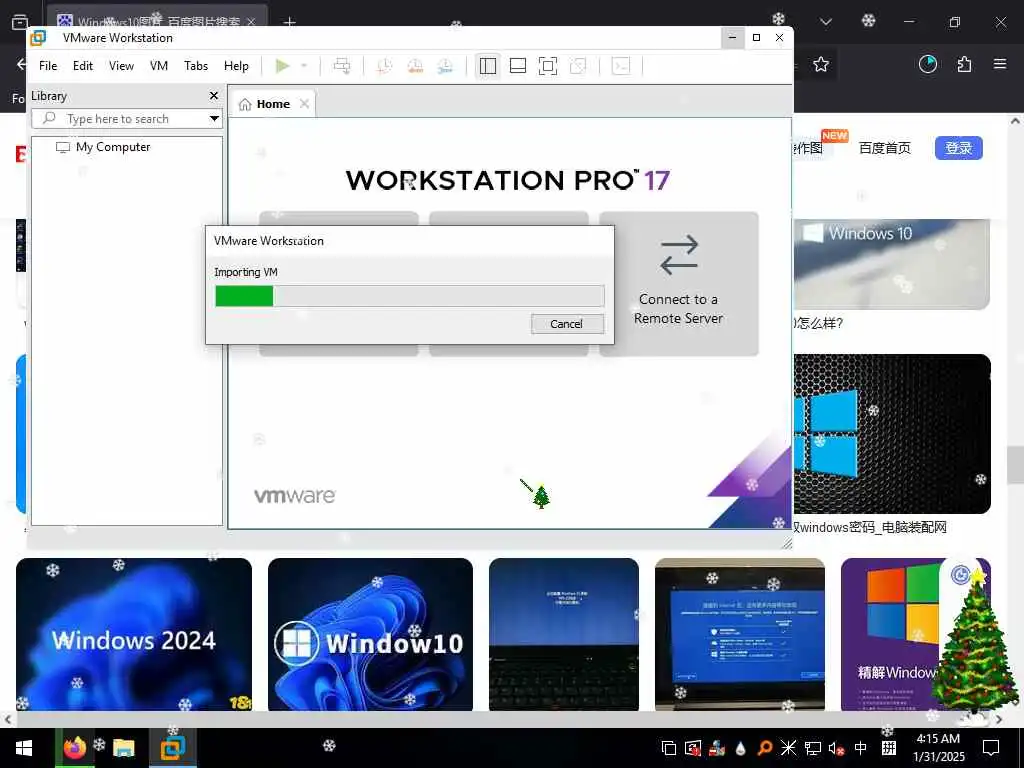Click the Manage Snapshots toolbar icon
The height and width of the screenshot is (768, 1024).
click(x=445, y=66)
